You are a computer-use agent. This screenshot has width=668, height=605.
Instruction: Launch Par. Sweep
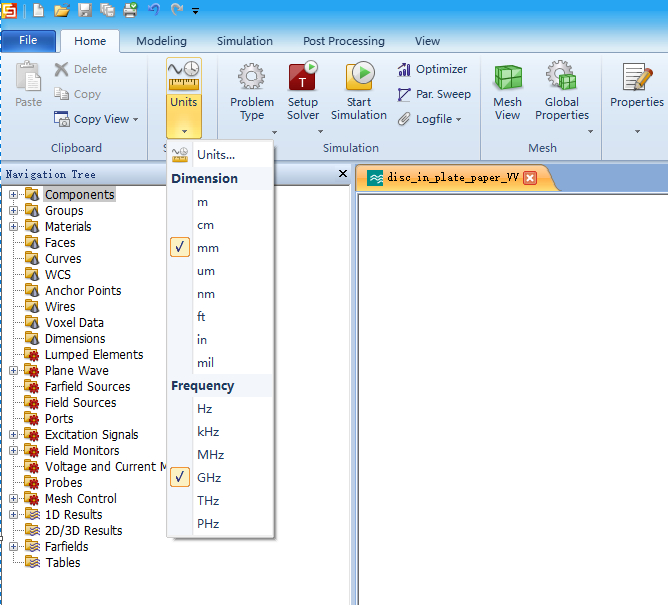tap(434, 94)
